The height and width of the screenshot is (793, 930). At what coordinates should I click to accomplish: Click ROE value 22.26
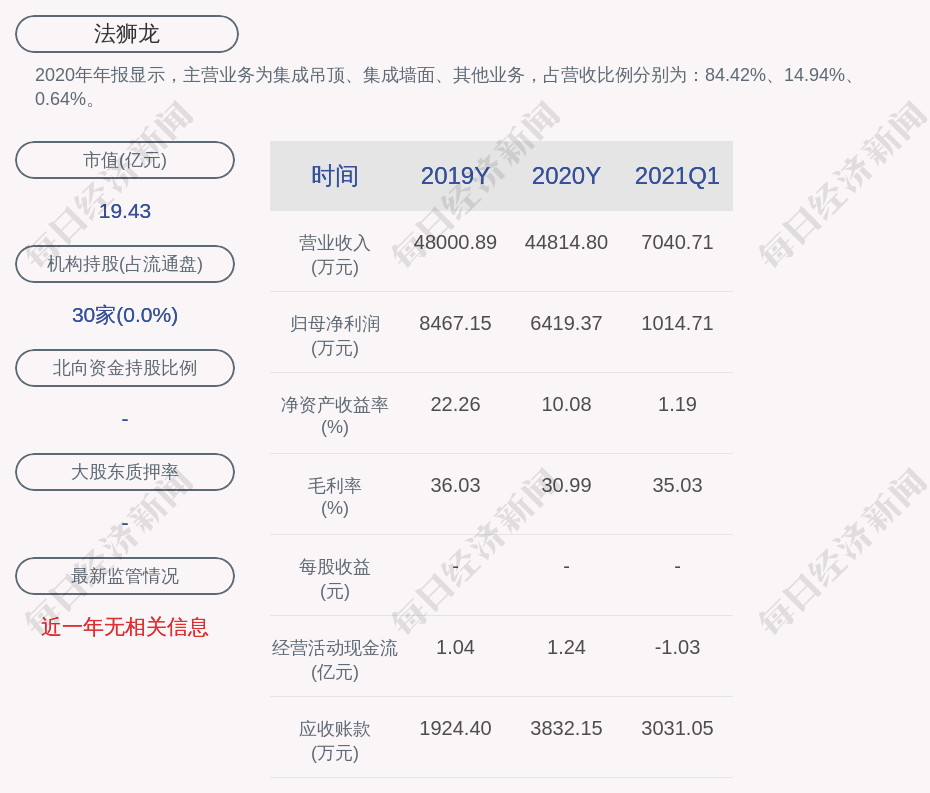click(x=455, y=405)
